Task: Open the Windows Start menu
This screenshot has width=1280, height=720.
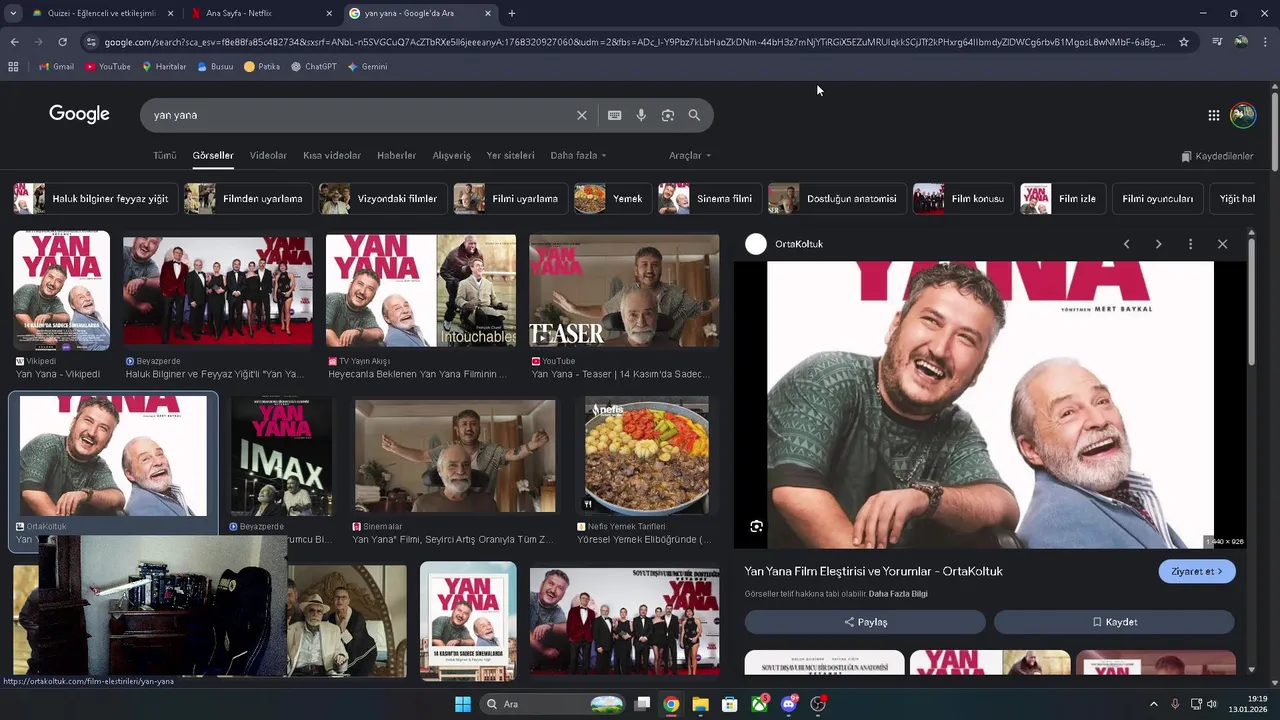Action: pos(463,704)
